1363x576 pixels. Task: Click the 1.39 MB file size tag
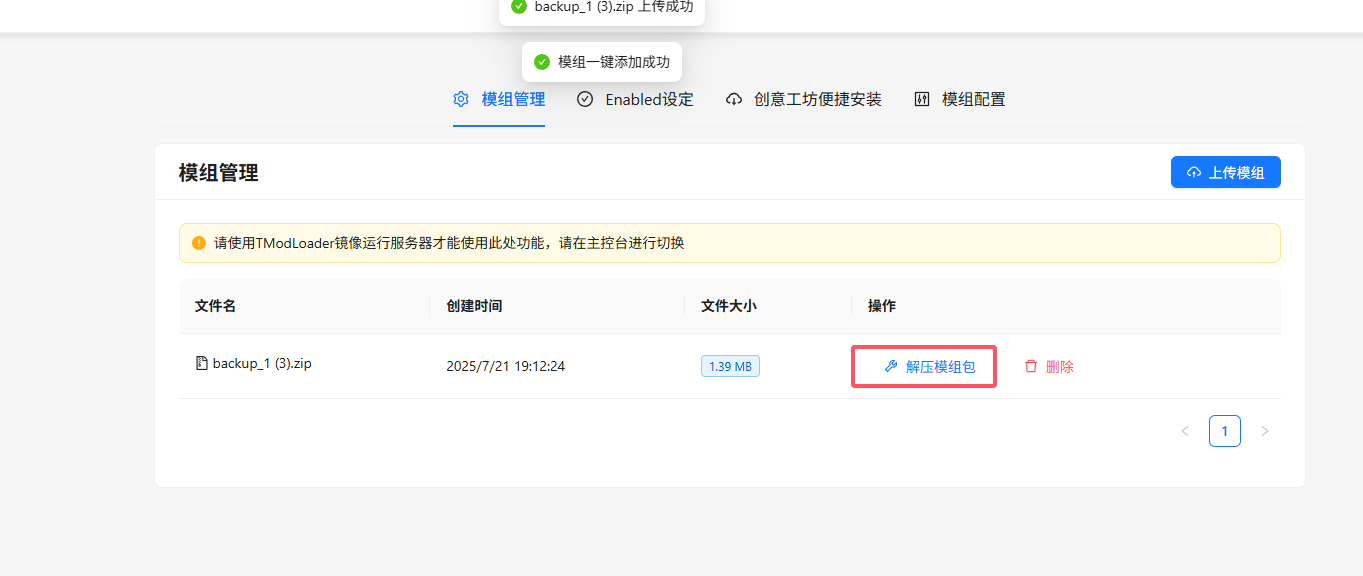730,367
